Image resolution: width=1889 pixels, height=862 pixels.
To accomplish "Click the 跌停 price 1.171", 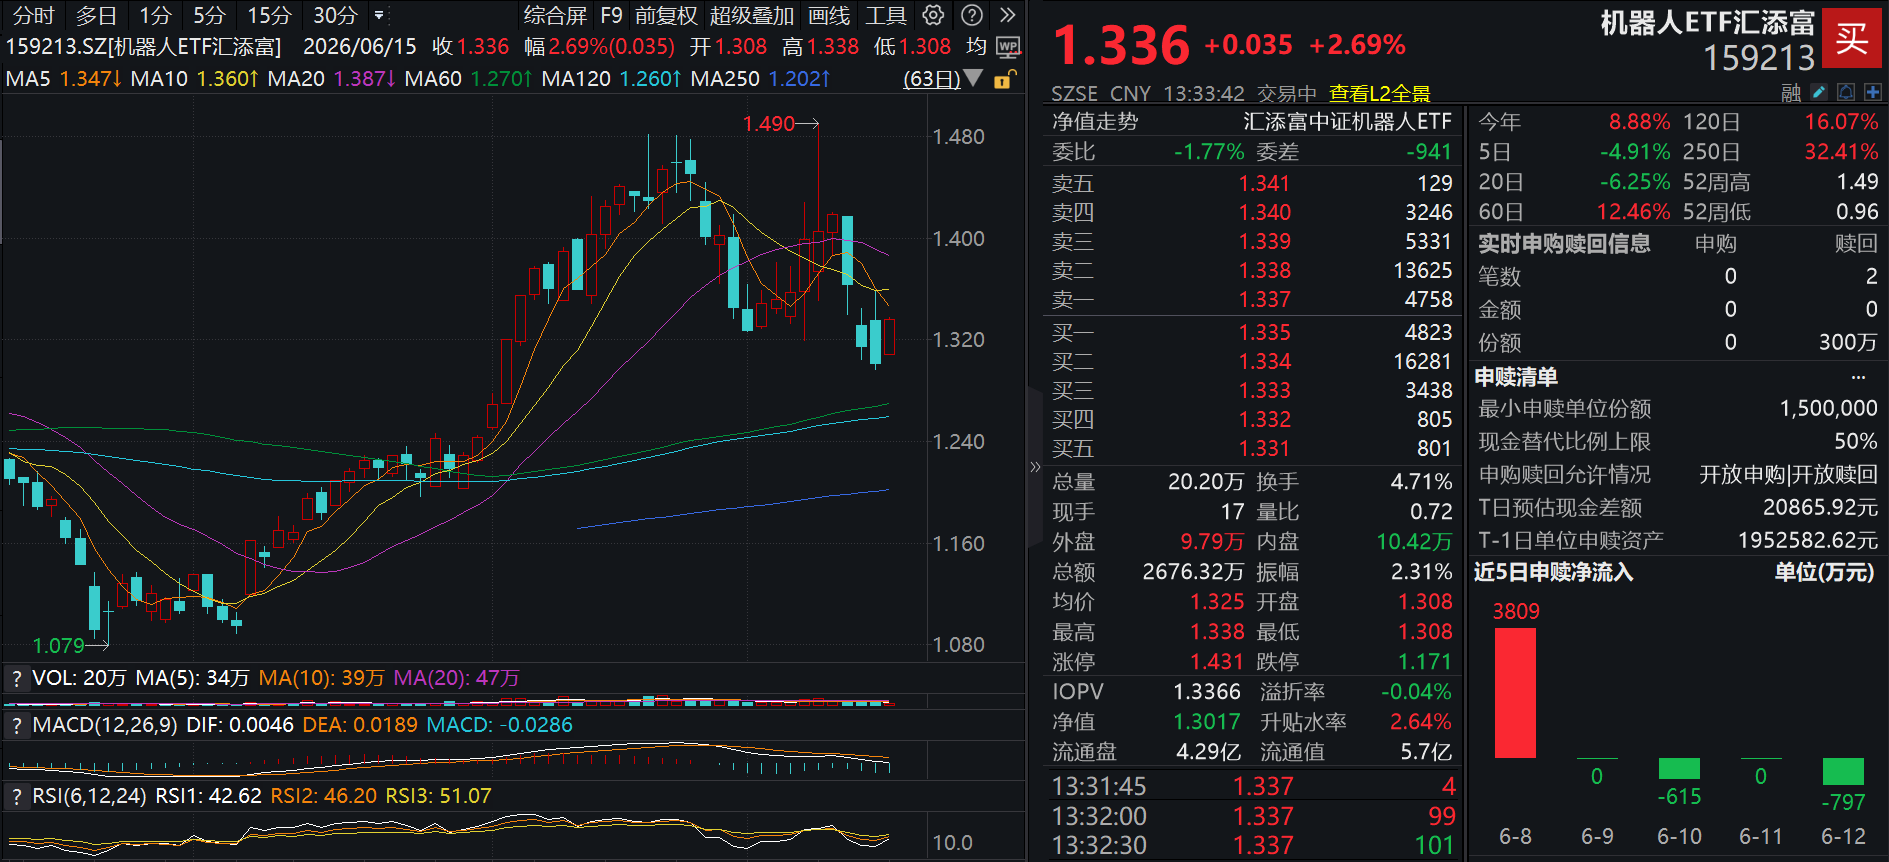I will click(x=1425, y=662).
